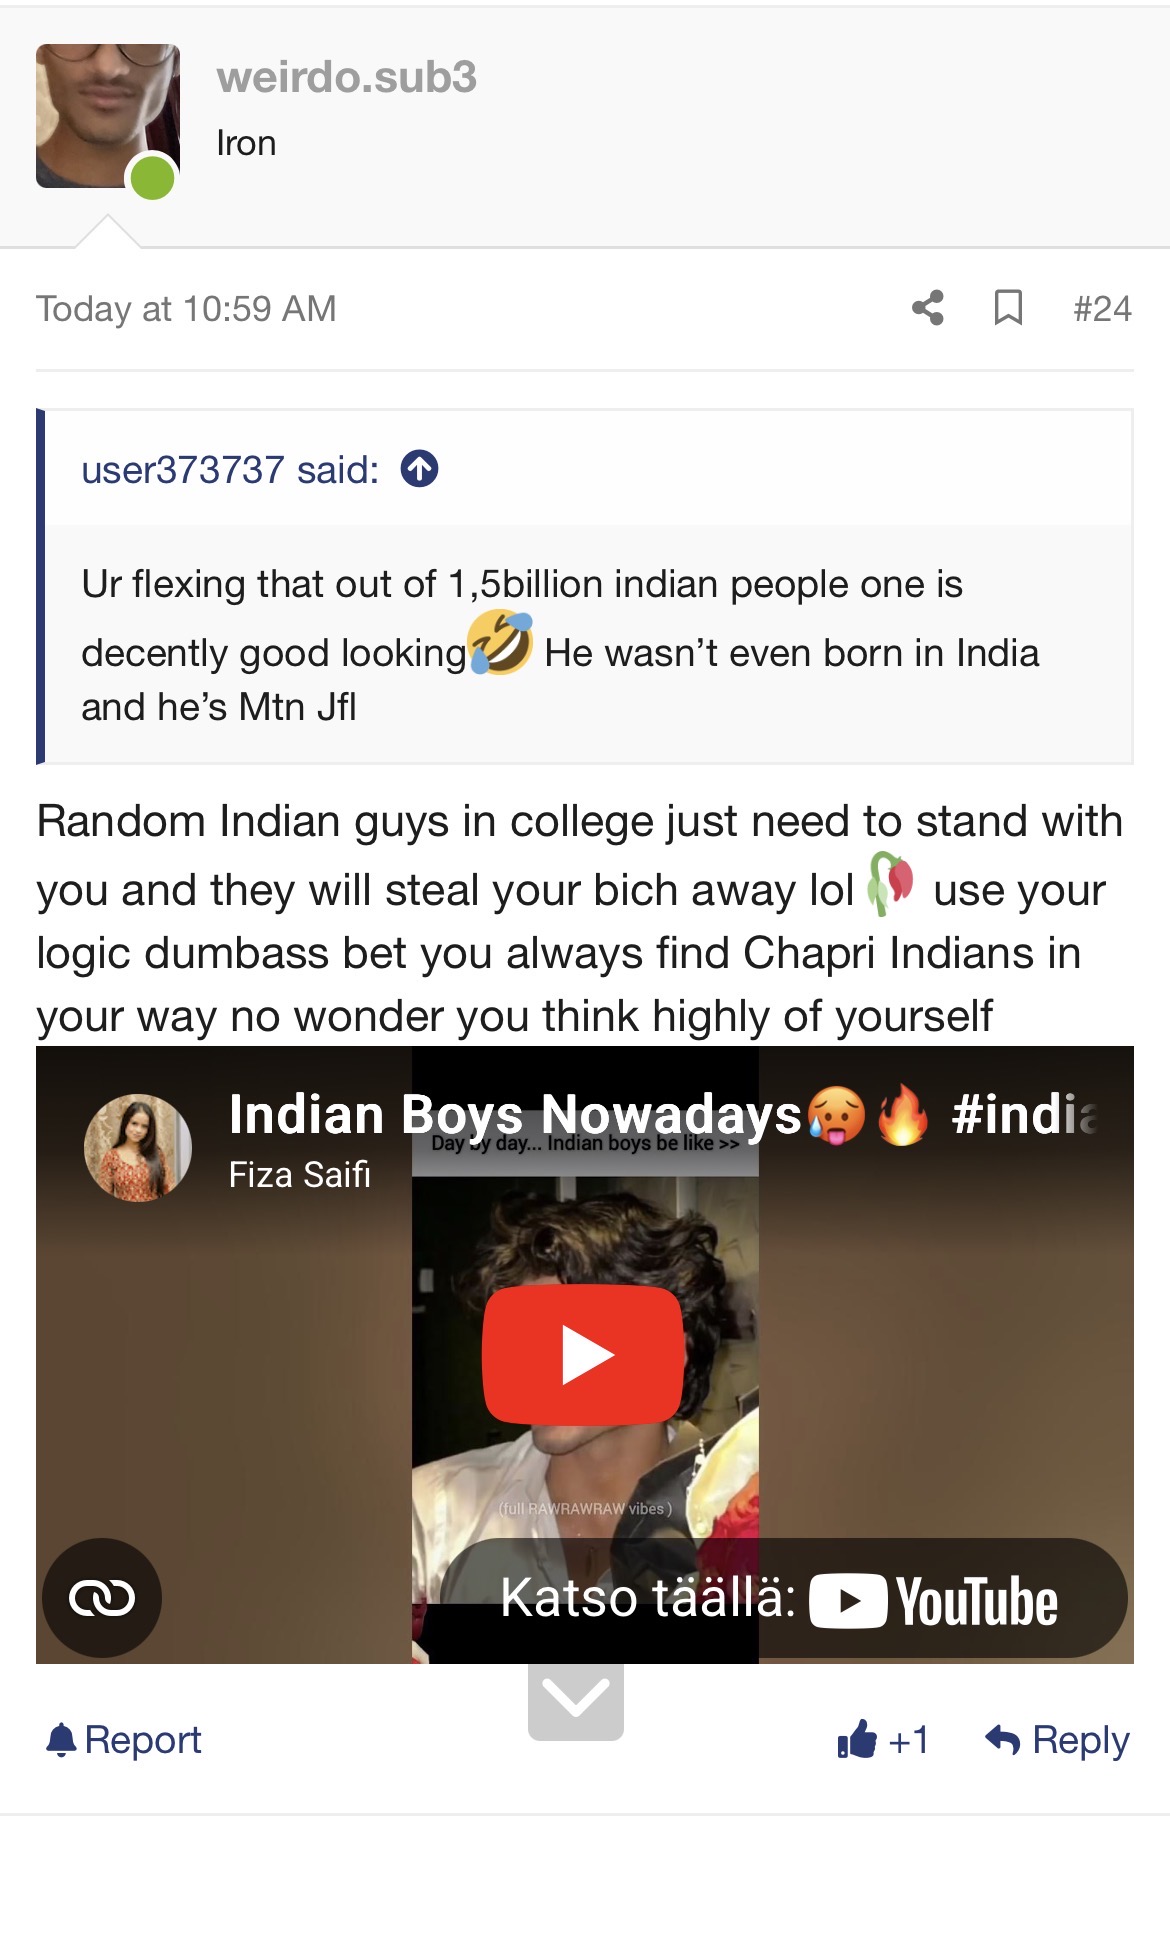The height and width of the screenshot is (1939, 1170).
Task: Open the Fiza Saifi channel avatar
Action: pos(138,1147)
